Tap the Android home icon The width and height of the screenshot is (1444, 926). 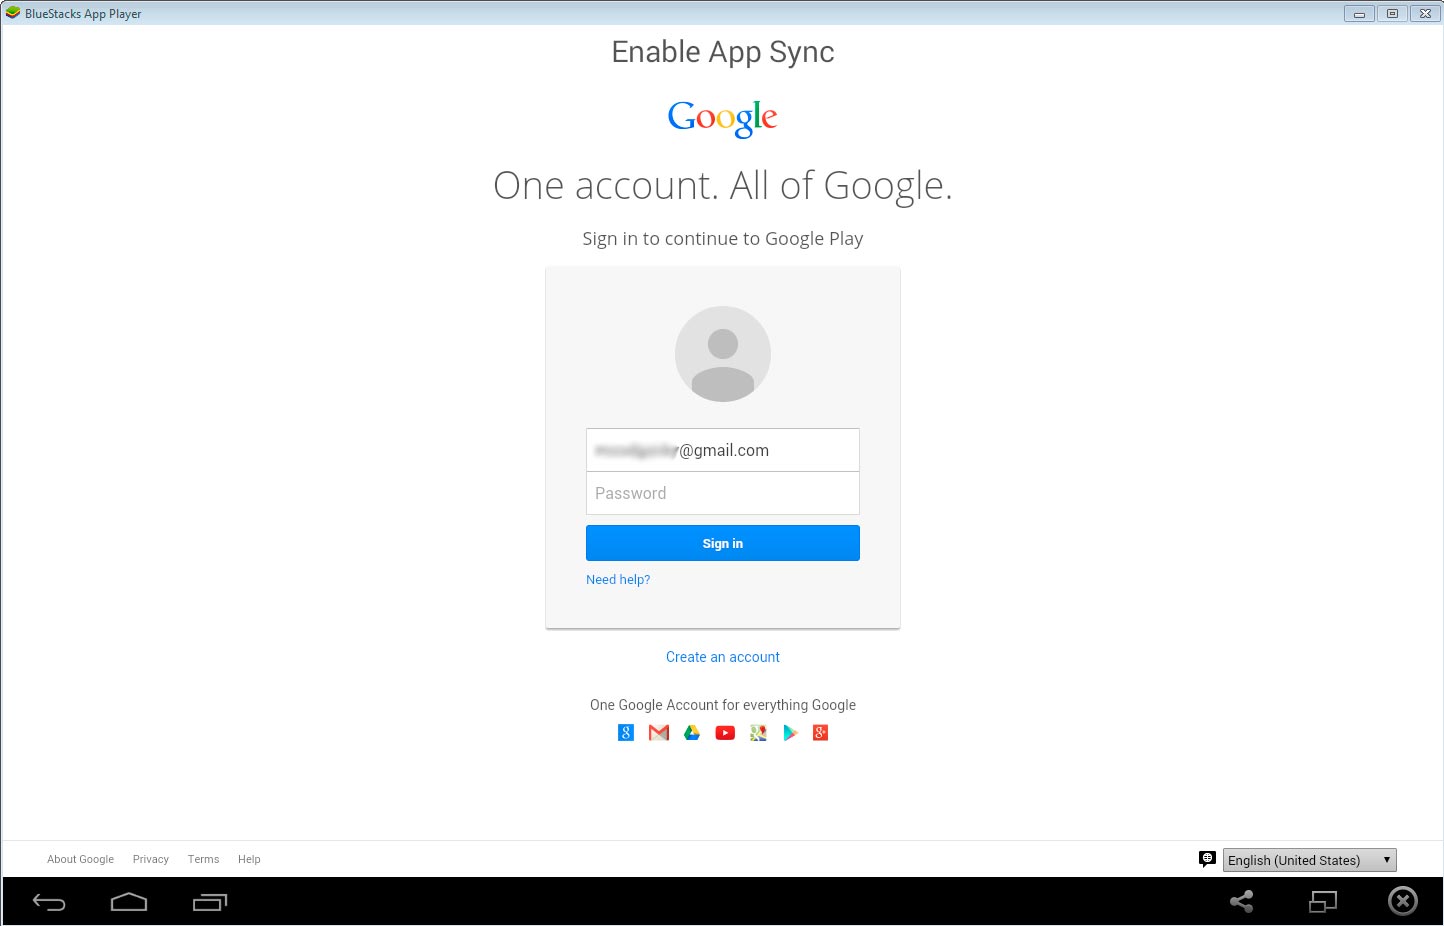tap(129, 902)
